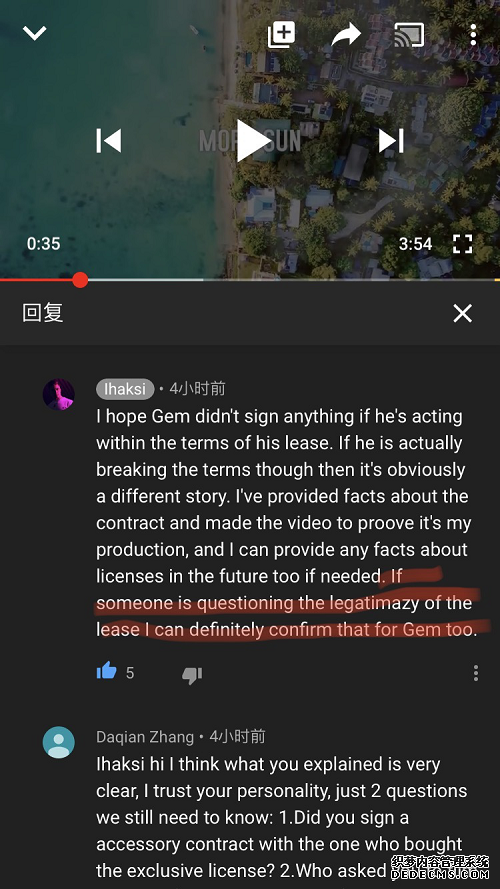
Task: Select the Daqian Zhang commenter name
Action: pos(145,737)
